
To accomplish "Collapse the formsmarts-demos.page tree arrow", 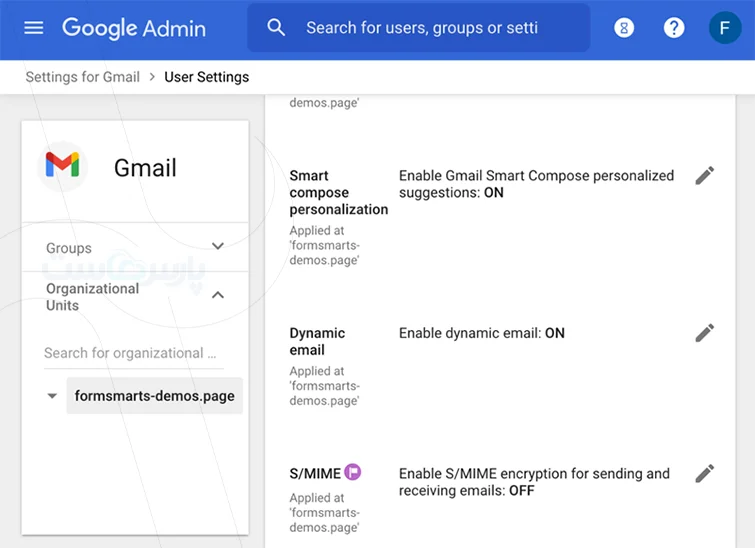I will (x=52, y=396).
